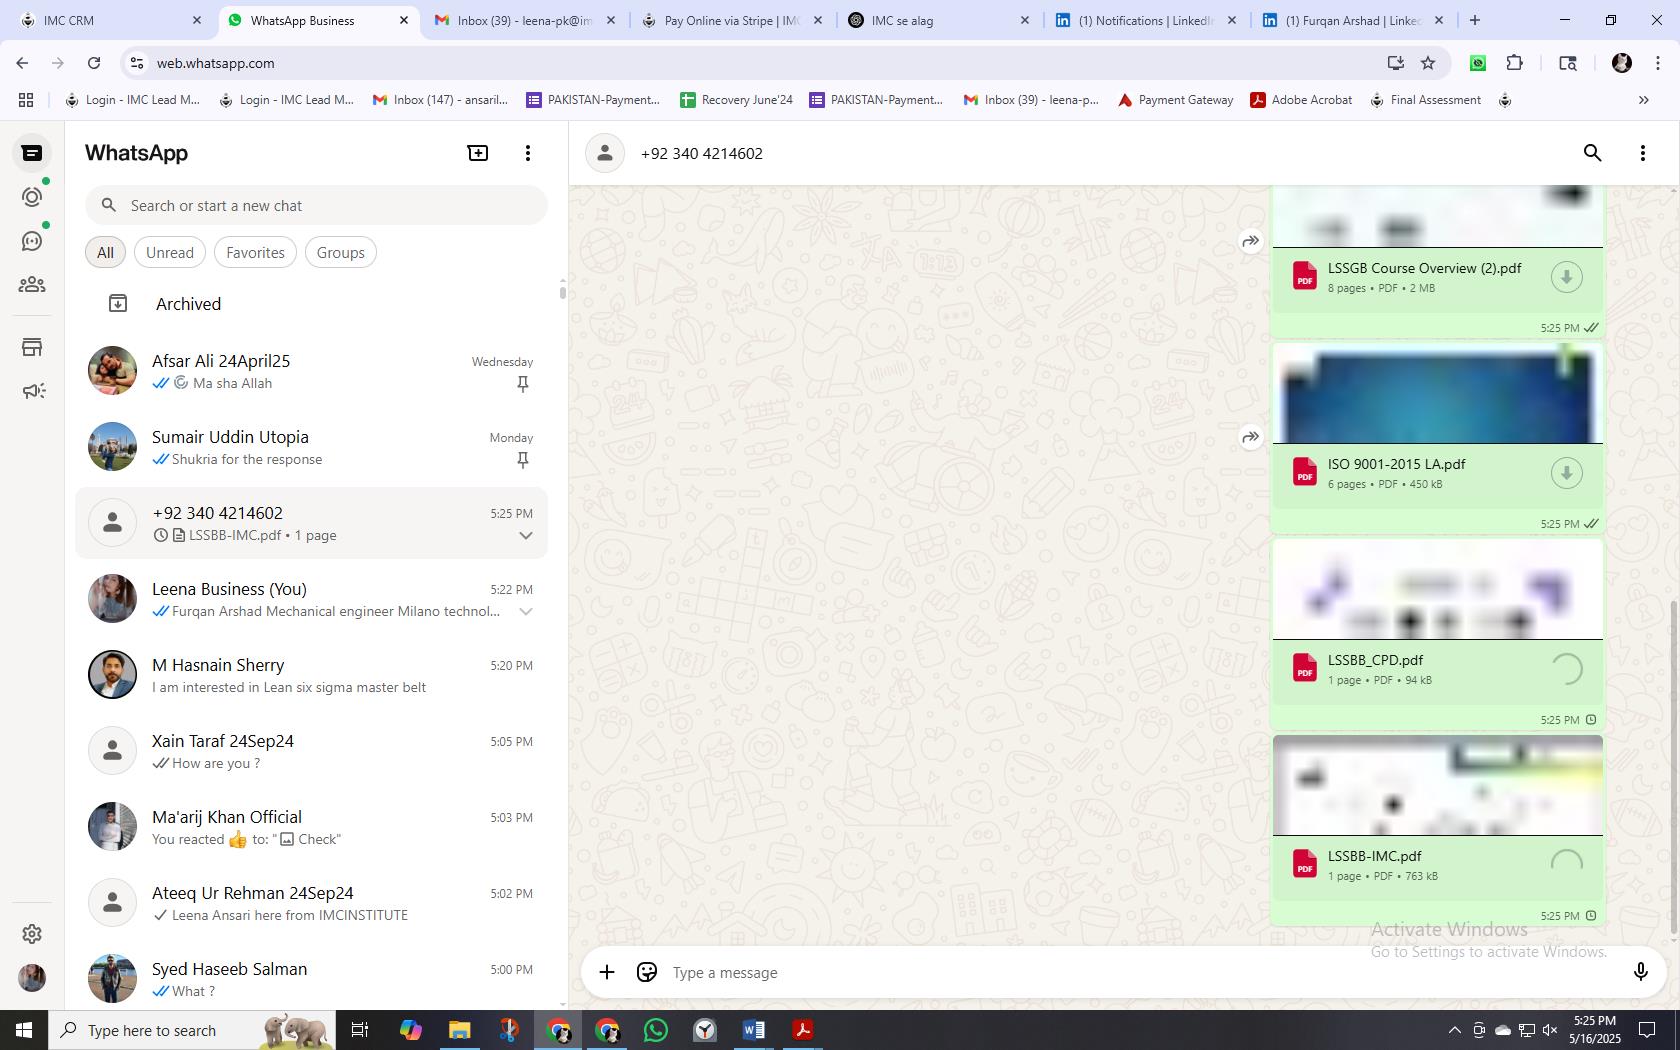Open the attach plus button
The height and width of the screenshot is (1050, 1680).
[607, 972]
